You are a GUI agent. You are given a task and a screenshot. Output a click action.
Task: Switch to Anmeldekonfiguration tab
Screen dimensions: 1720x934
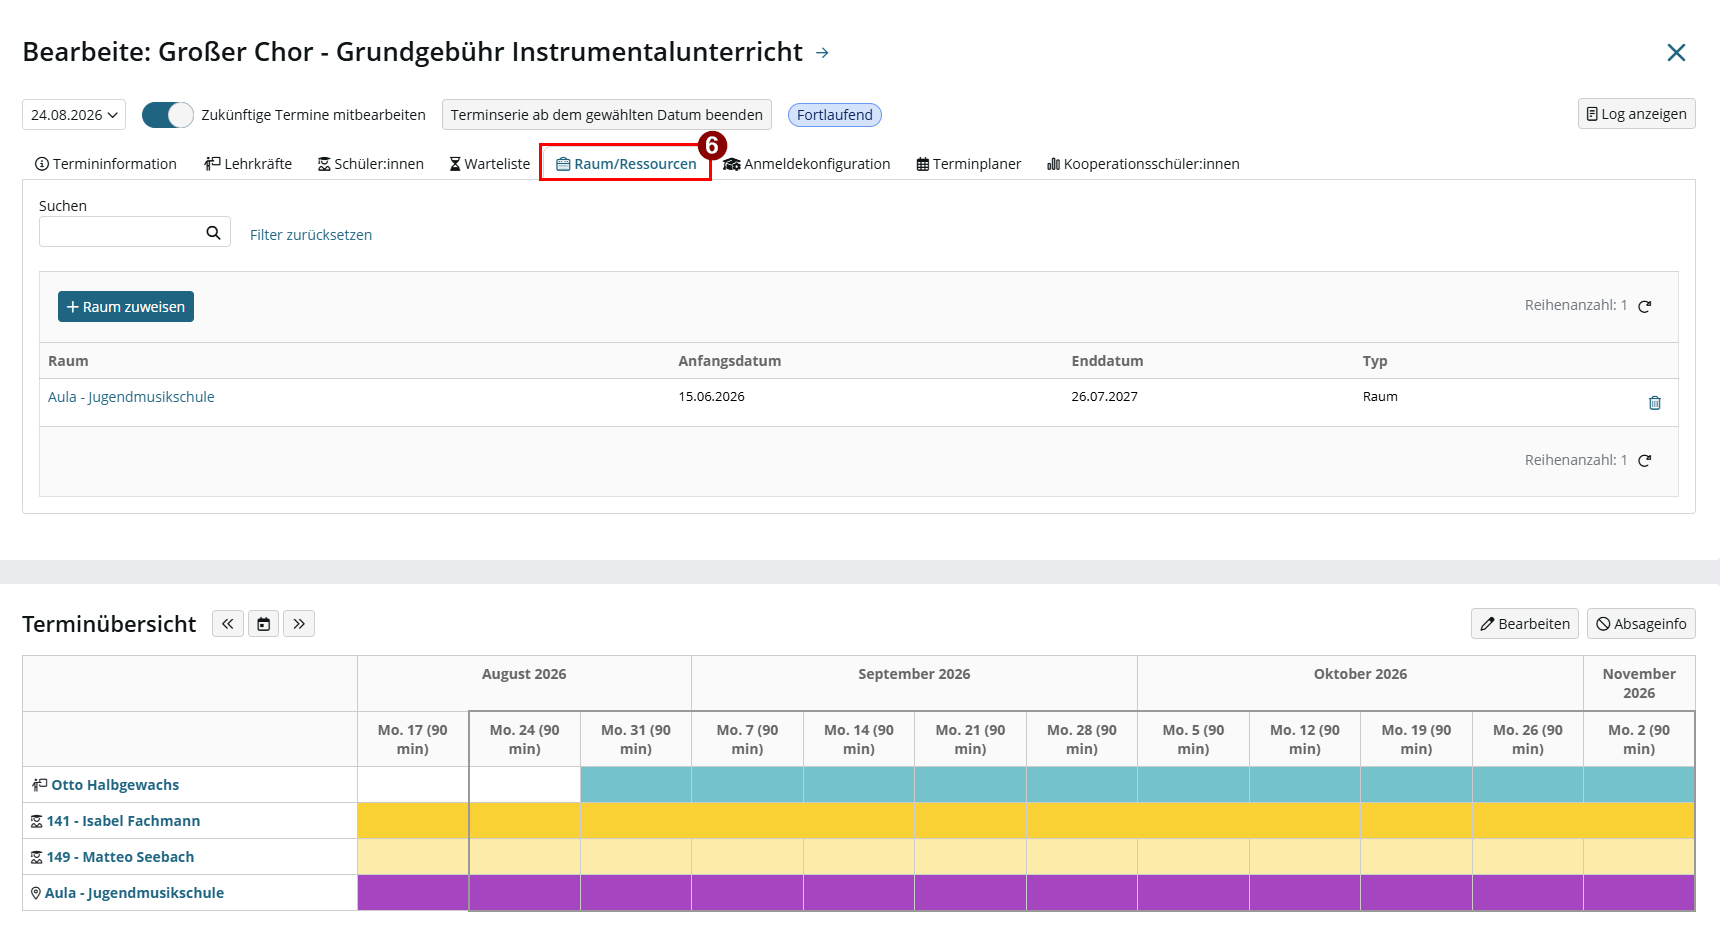point(807,164)
